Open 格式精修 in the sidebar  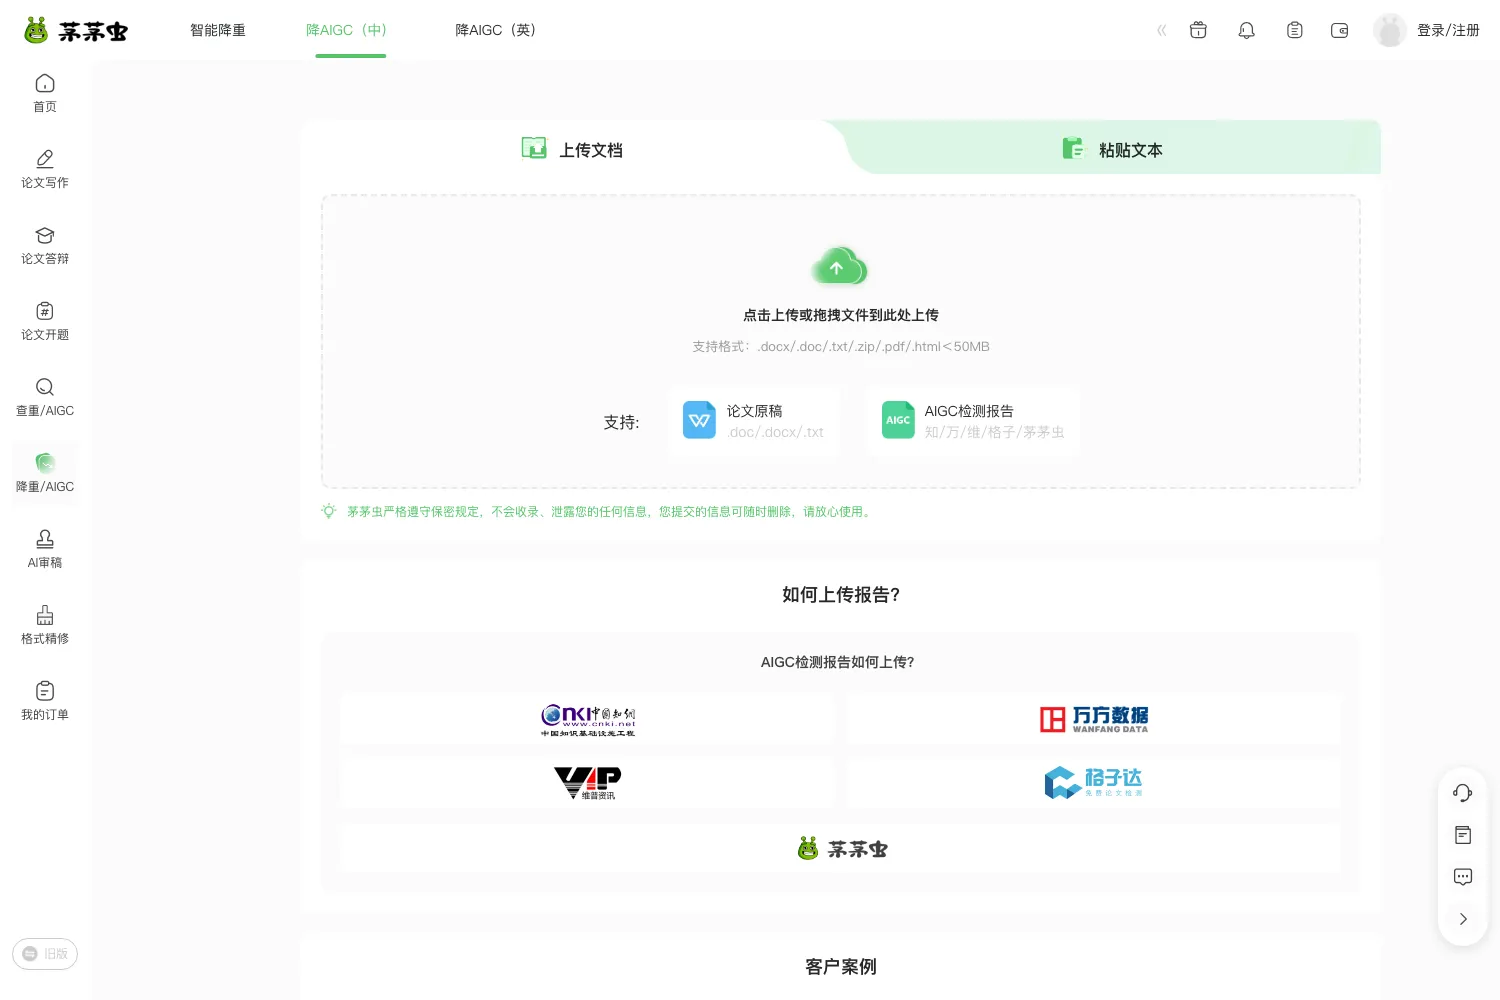(x=45, y=625)
